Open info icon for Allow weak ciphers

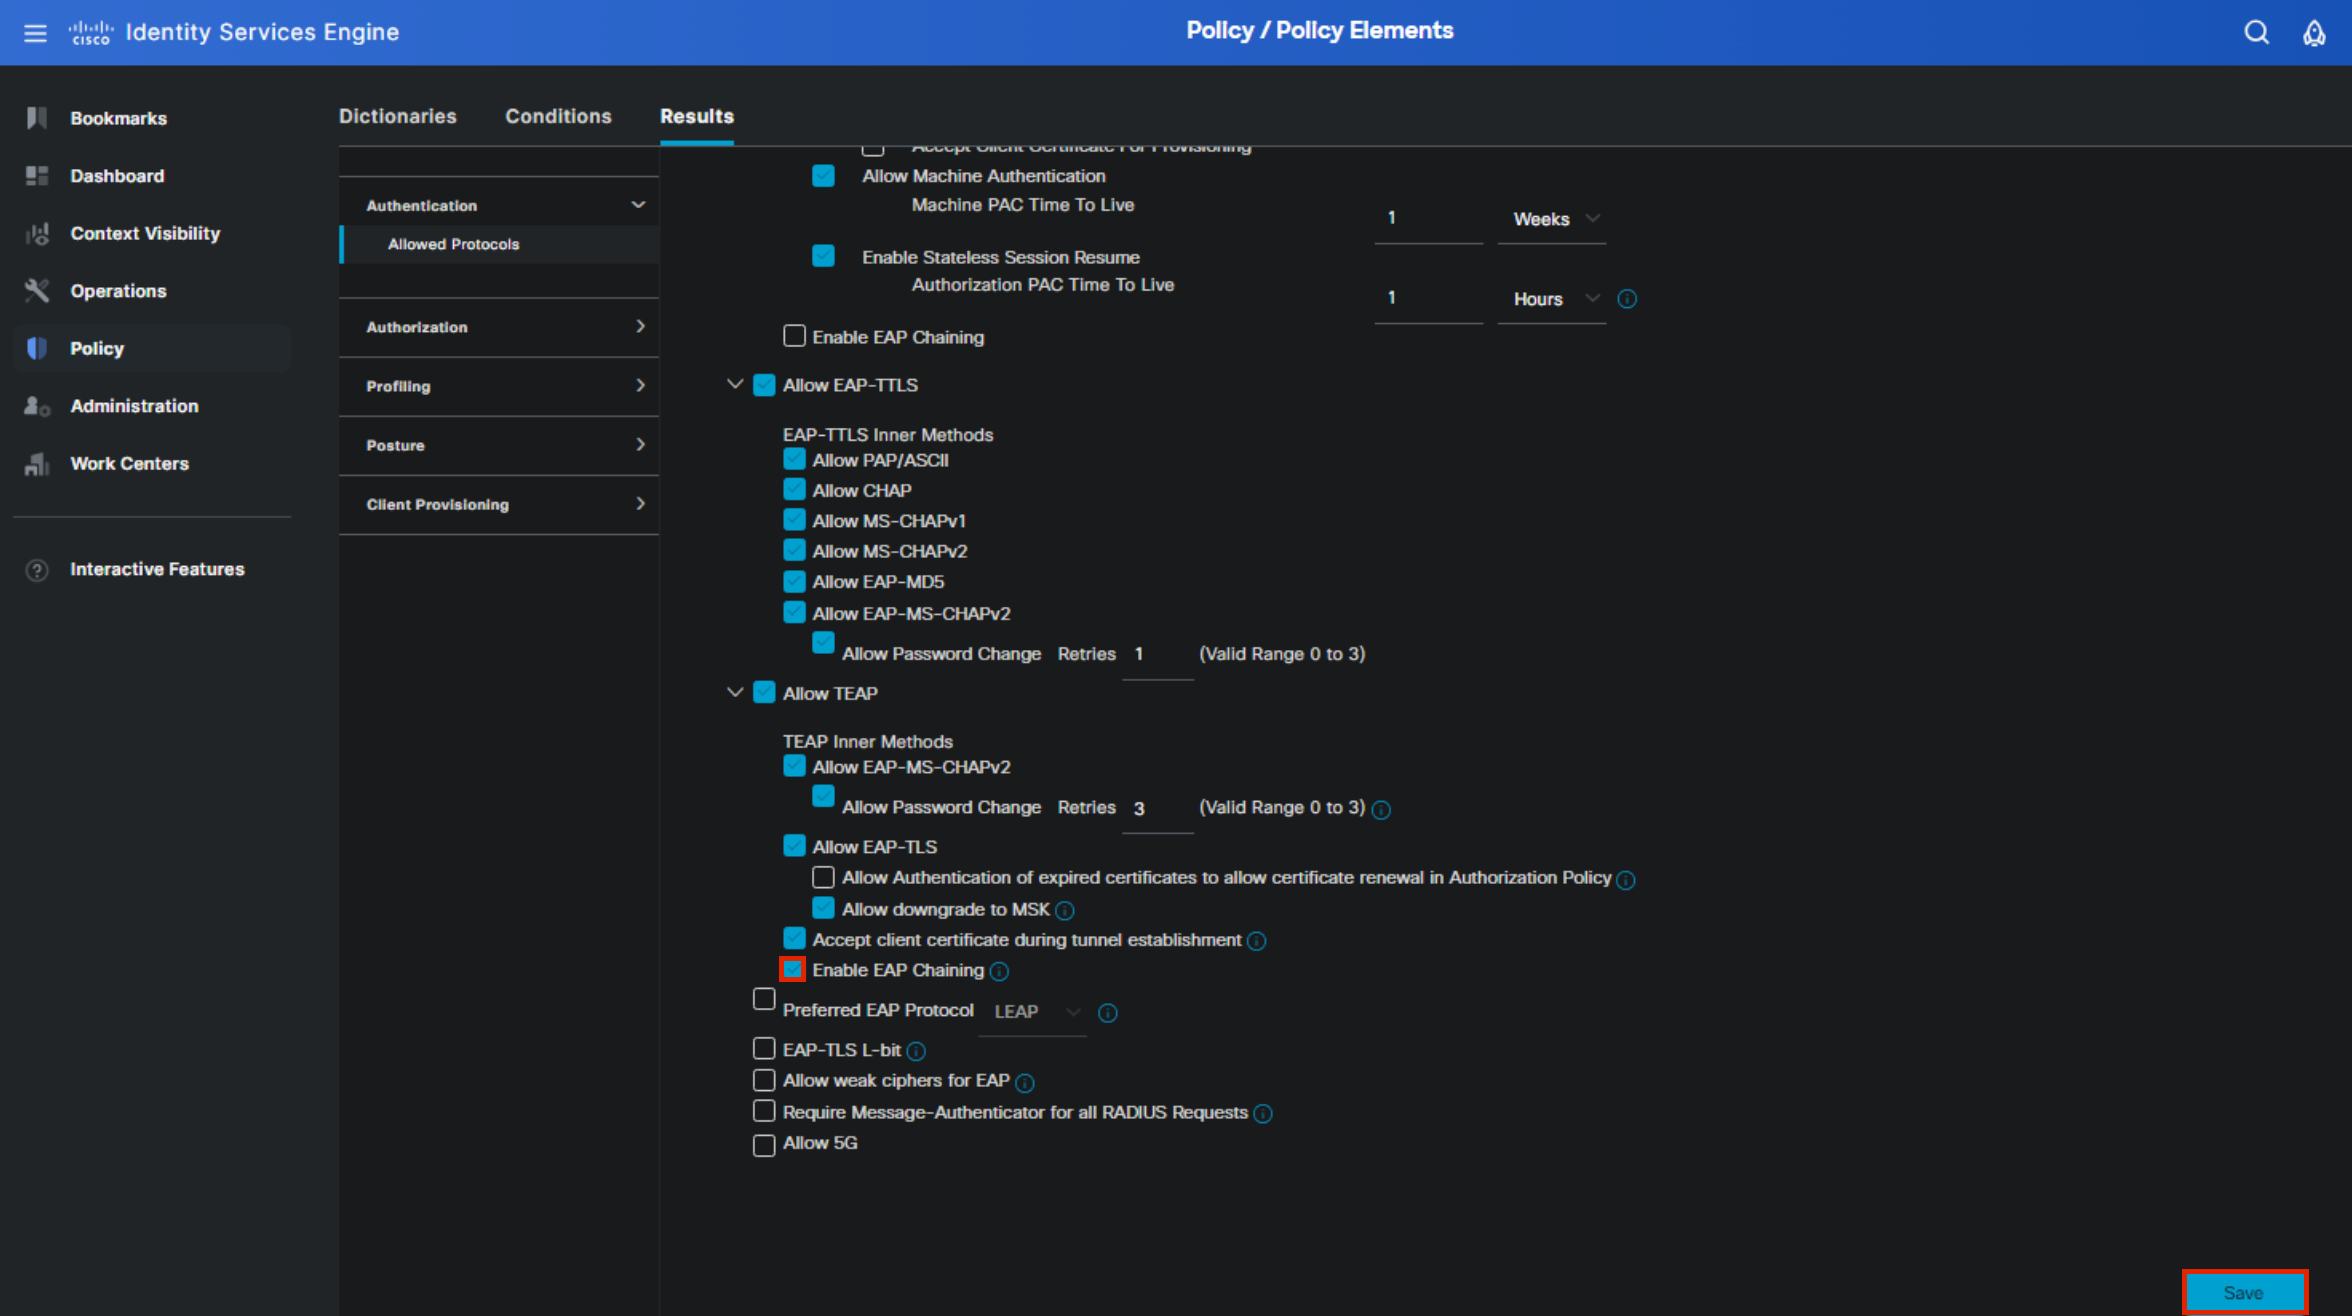click(x=1025, y=1083)
